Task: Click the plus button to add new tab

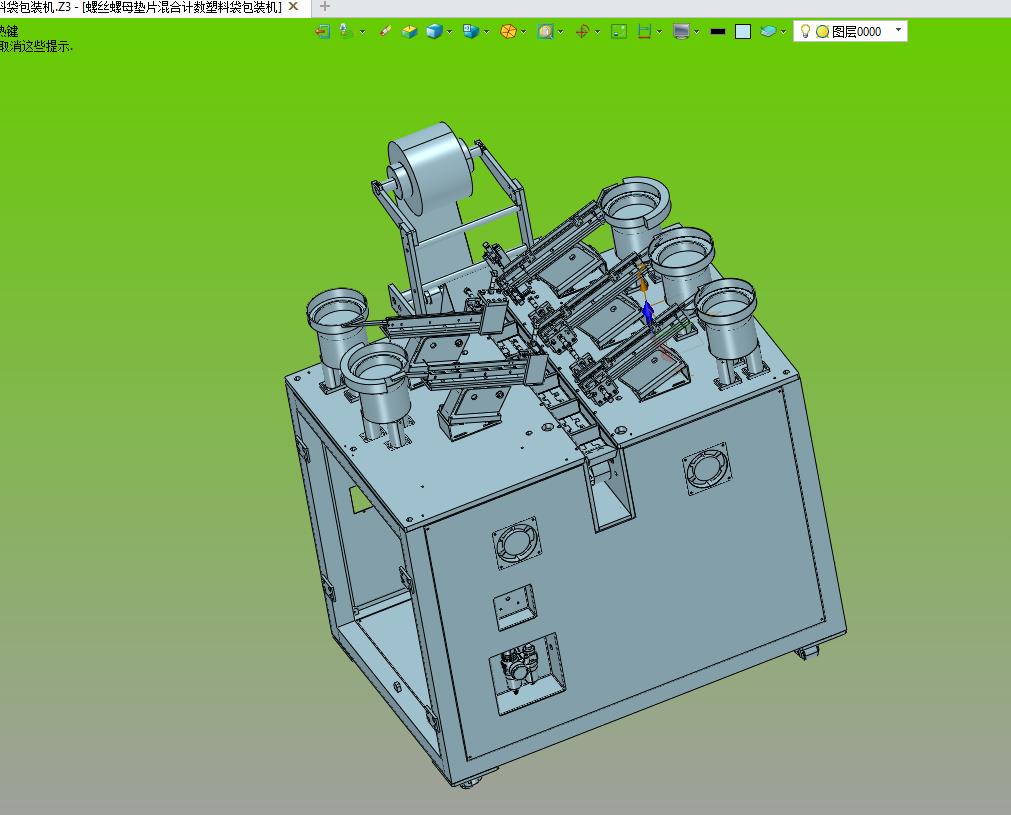Action: tap(325, 6)
